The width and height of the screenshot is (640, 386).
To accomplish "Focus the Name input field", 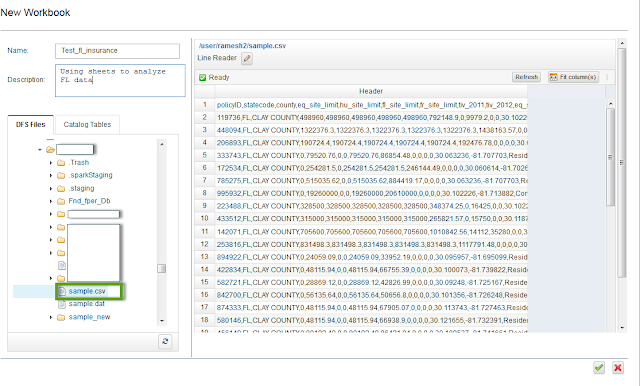I will [x=117, y=51].
